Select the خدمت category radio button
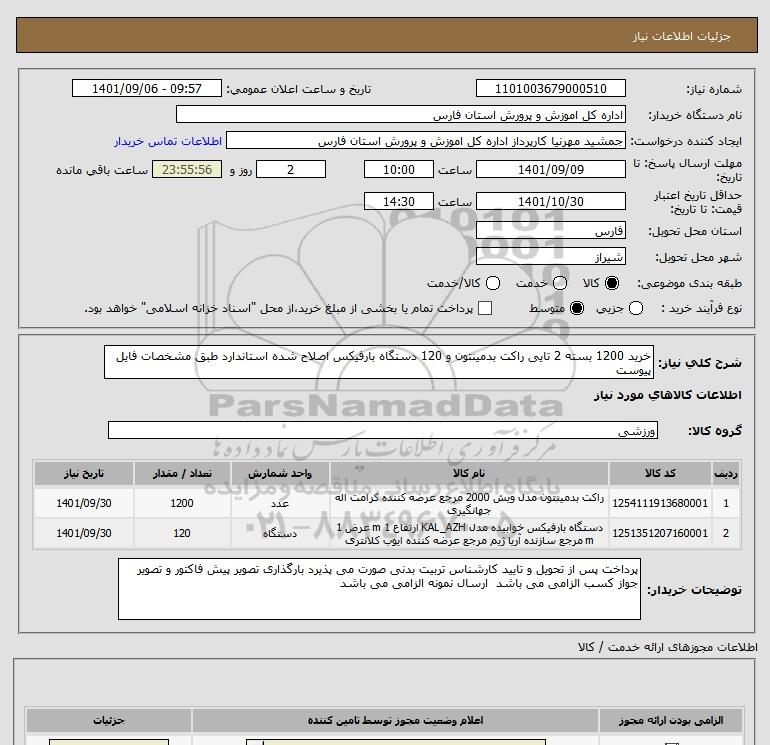 tap(560, 283)
